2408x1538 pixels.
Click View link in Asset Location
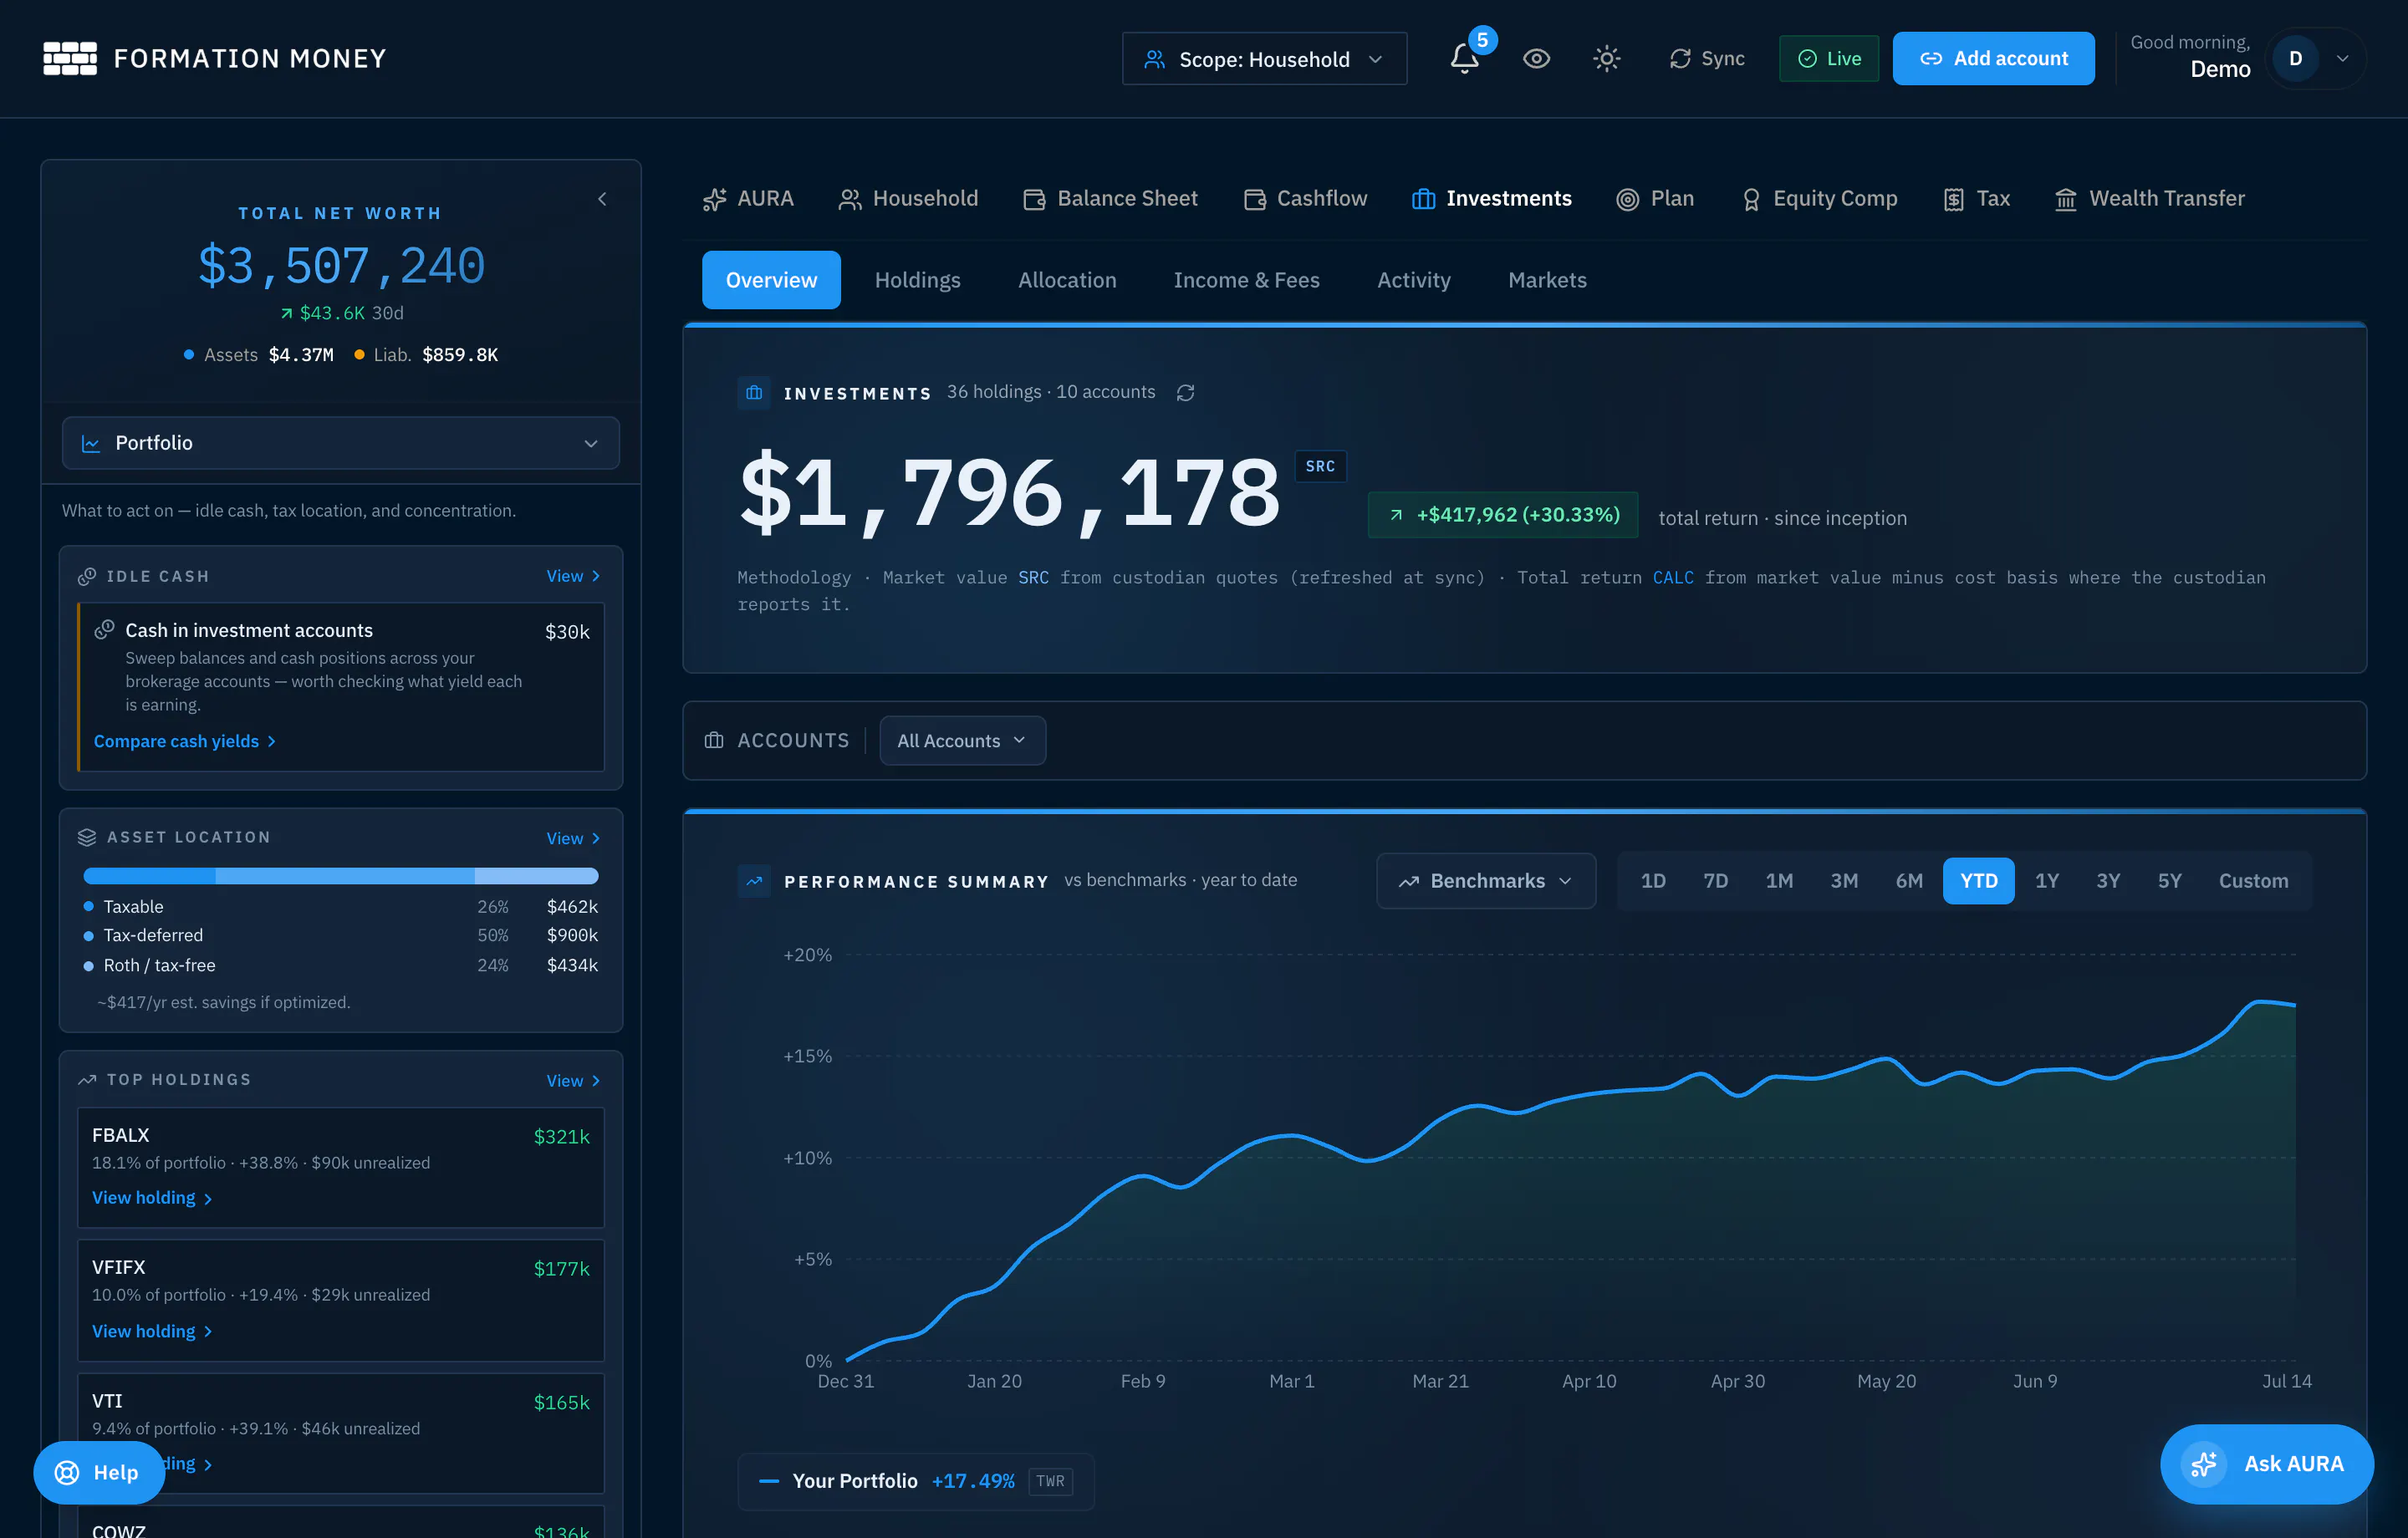coord(573,838)
